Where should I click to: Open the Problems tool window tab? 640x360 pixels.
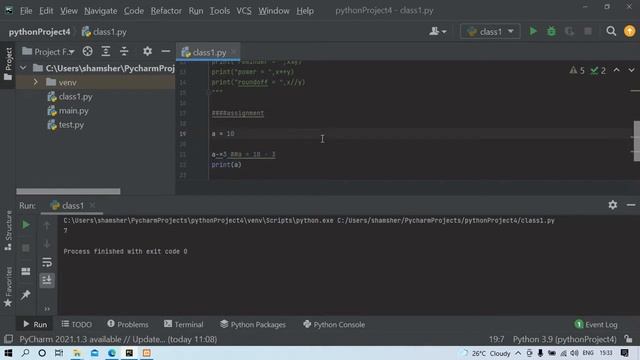point(128,324)
